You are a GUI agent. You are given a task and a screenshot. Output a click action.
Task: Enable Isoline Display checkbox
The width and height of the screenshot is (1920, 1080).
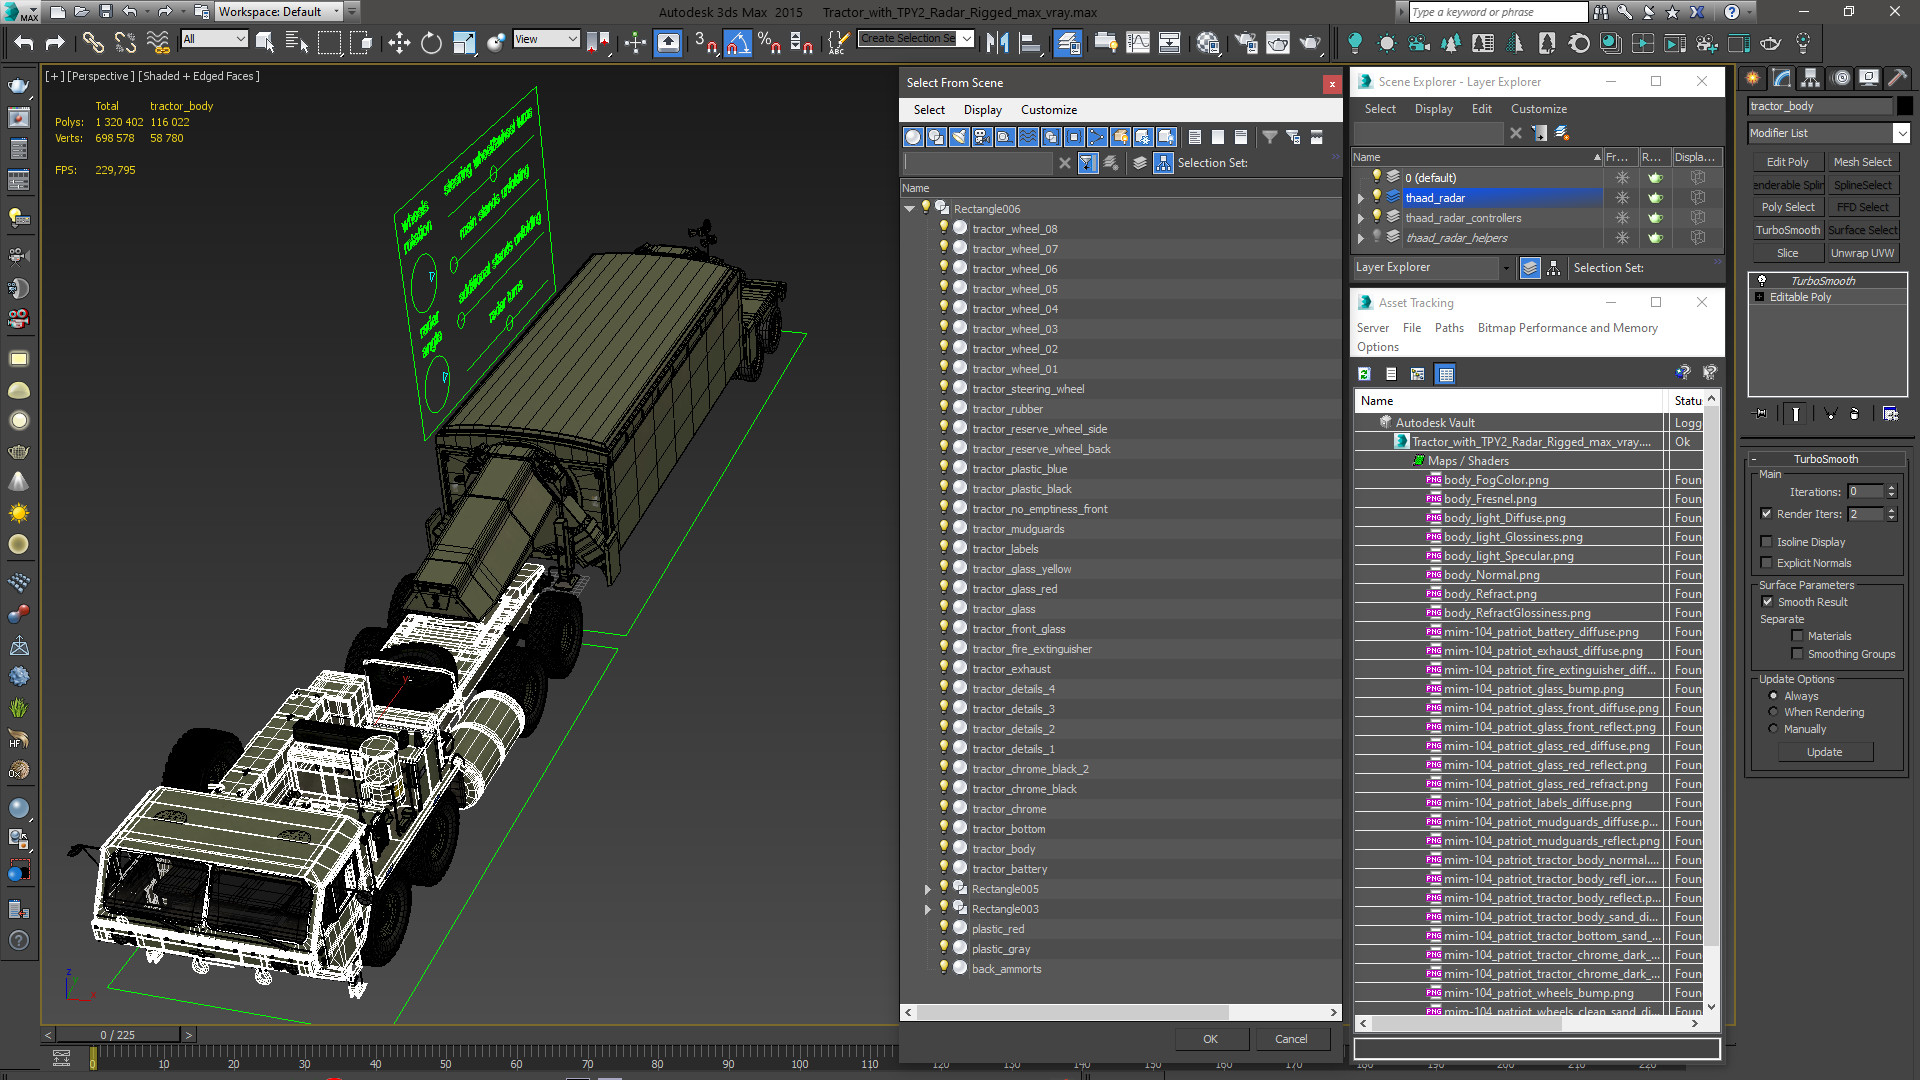point(1766,542)
